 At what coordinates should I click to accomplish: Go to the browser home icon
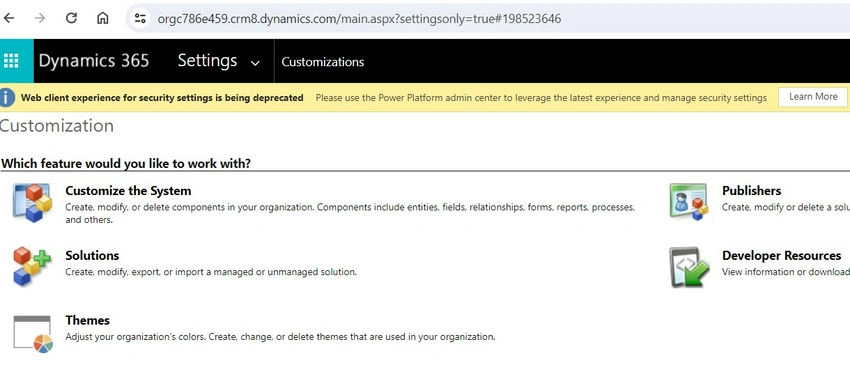pos(102,18)
